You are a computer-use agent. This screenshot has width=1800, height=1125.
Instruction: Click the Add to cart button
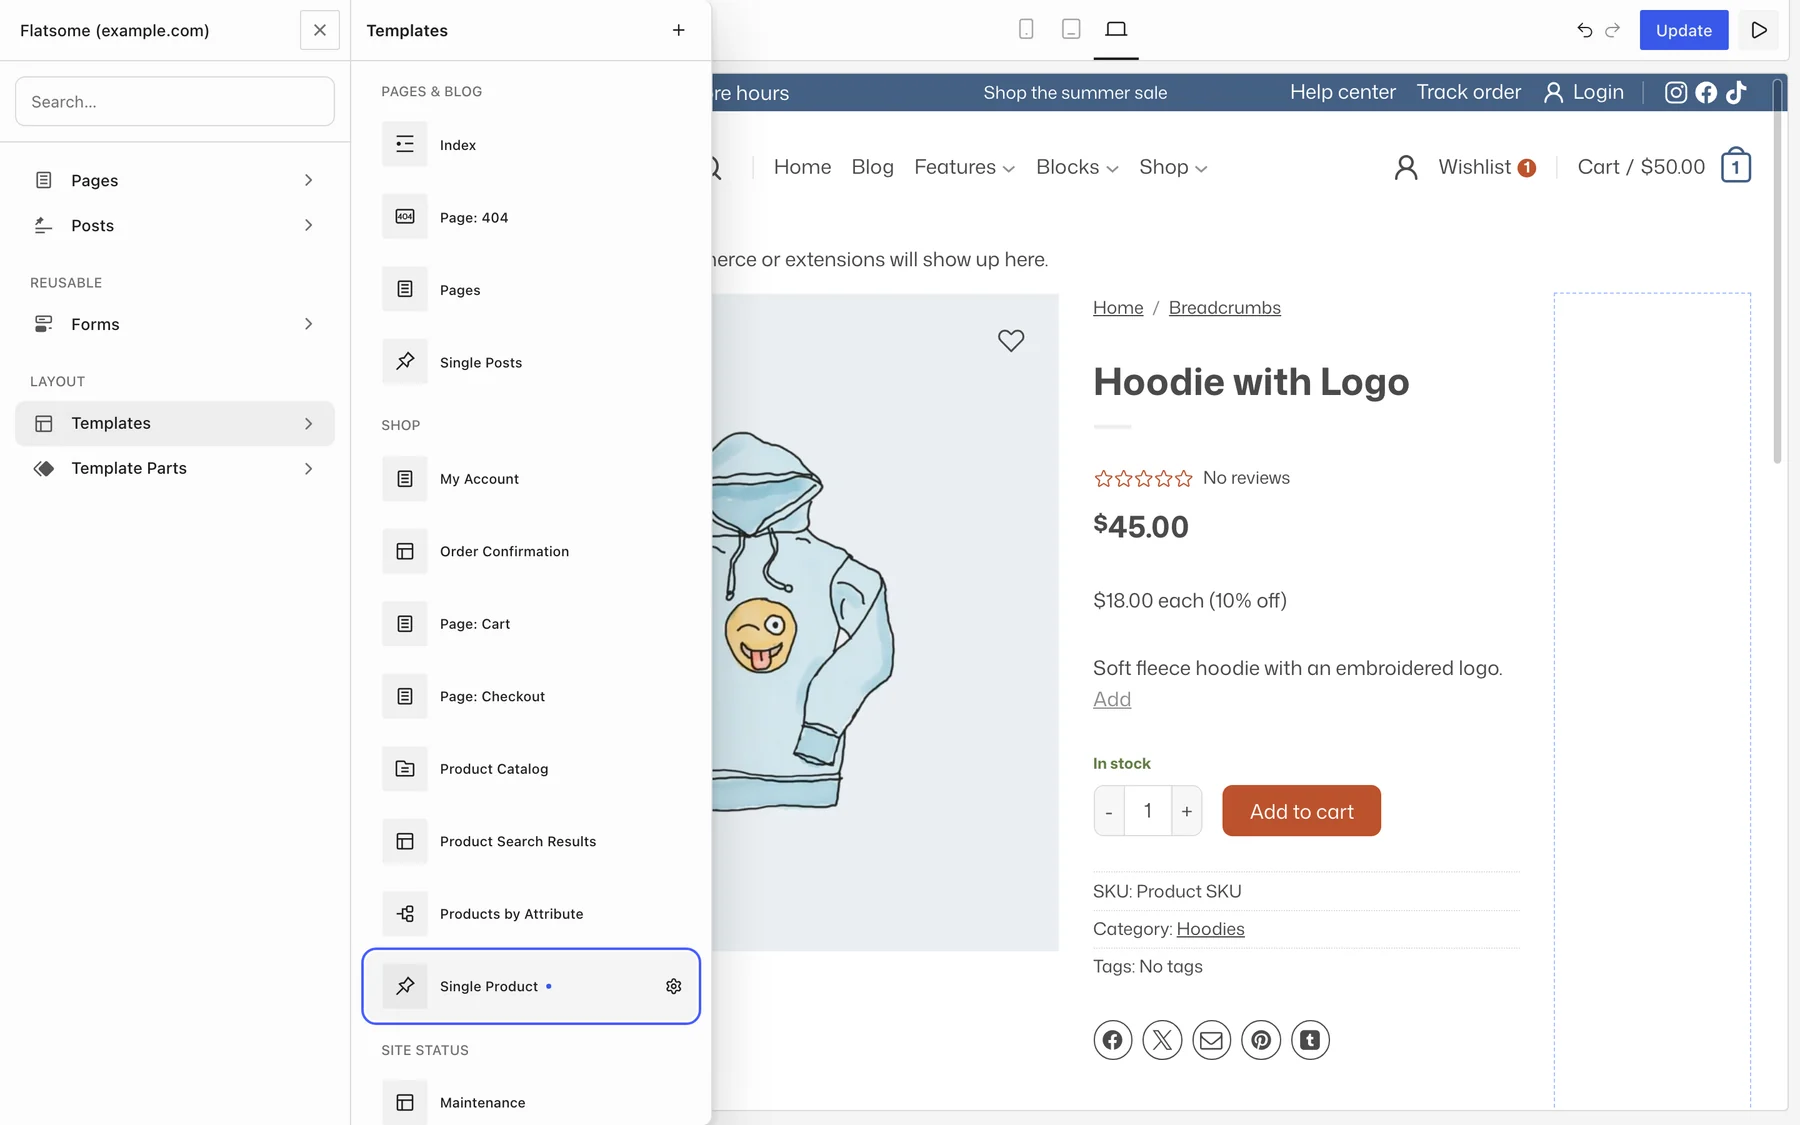(x=1301, y=811)
